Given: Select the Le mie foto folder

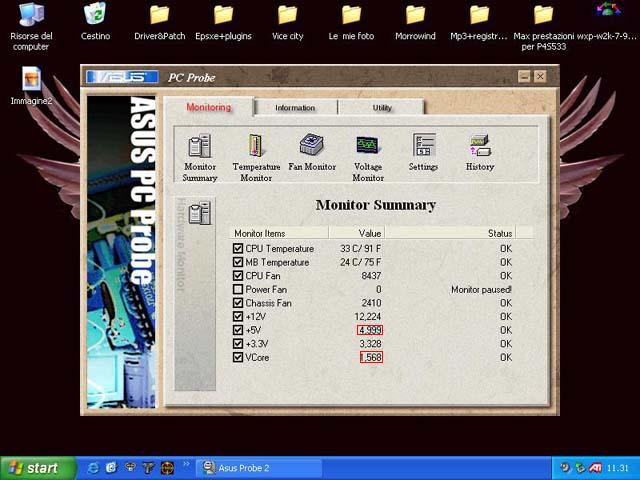Looking at the screenshot, I should click(351, 15).
